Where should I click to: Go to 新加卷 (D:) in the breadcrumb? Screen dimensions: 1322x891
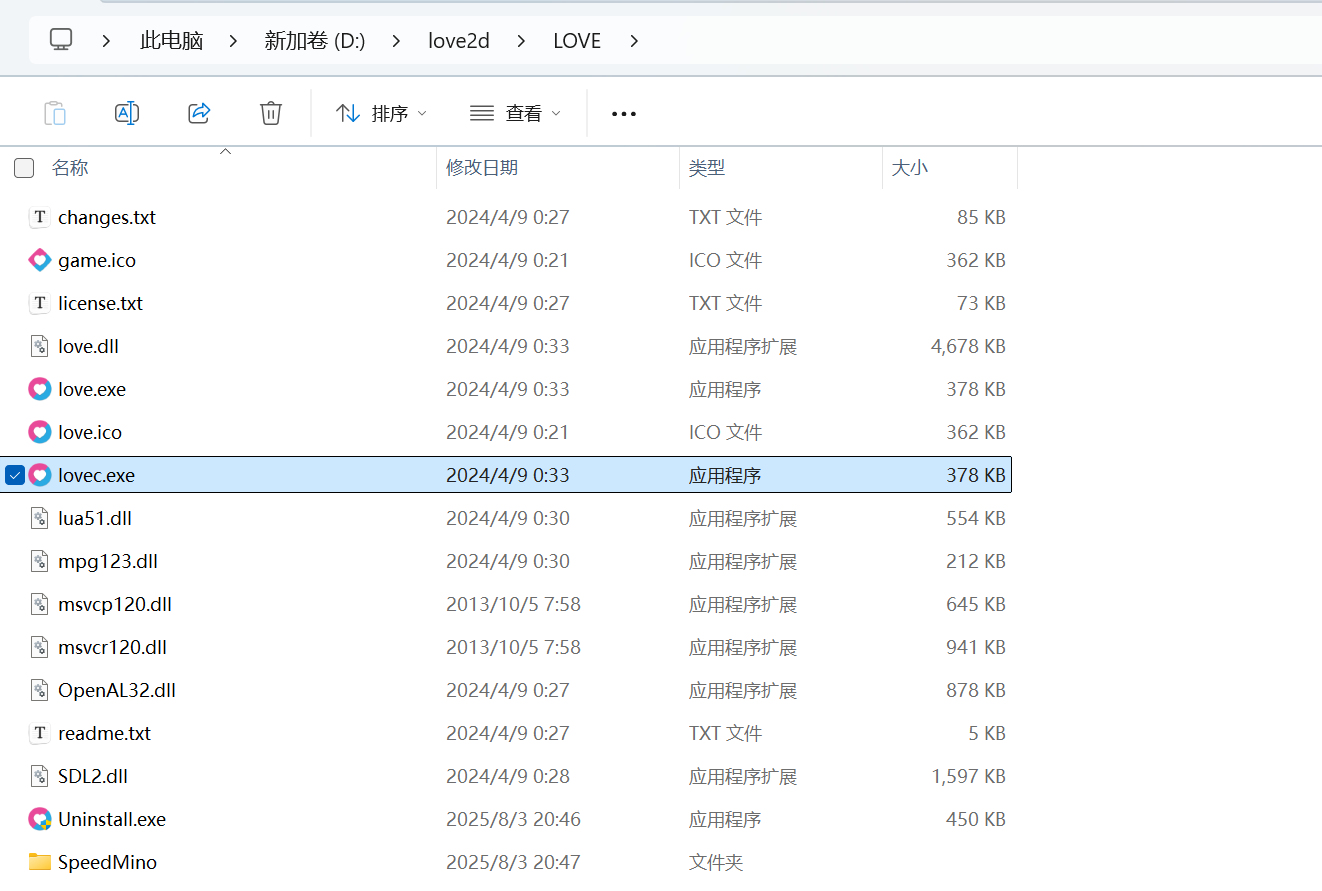tap(315, 41)
